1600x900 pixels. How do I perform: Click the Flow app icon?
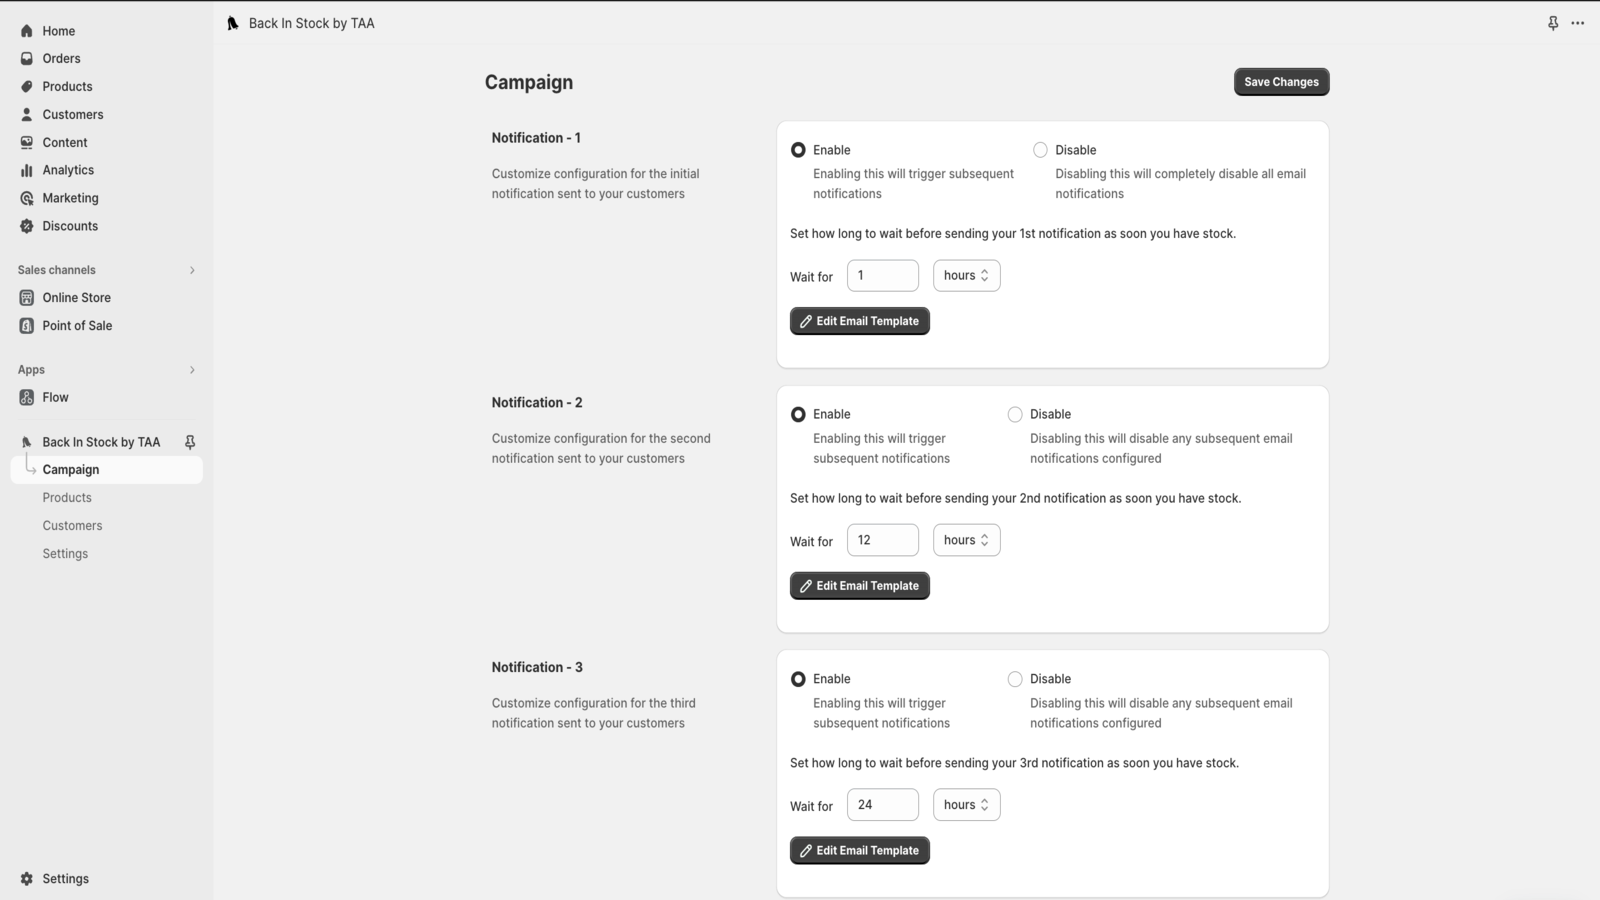point(27,398)
